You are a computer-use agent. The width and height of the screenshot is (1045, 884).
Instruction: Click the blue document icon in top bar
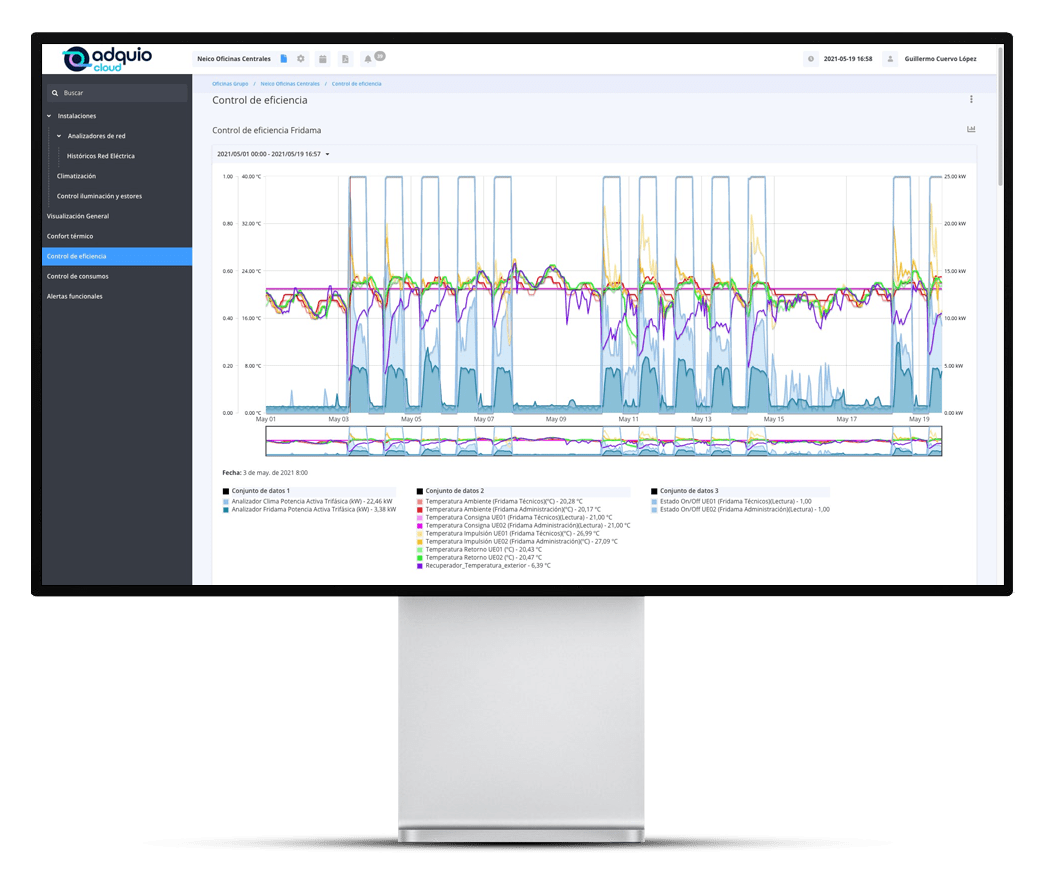click(284, 59)
